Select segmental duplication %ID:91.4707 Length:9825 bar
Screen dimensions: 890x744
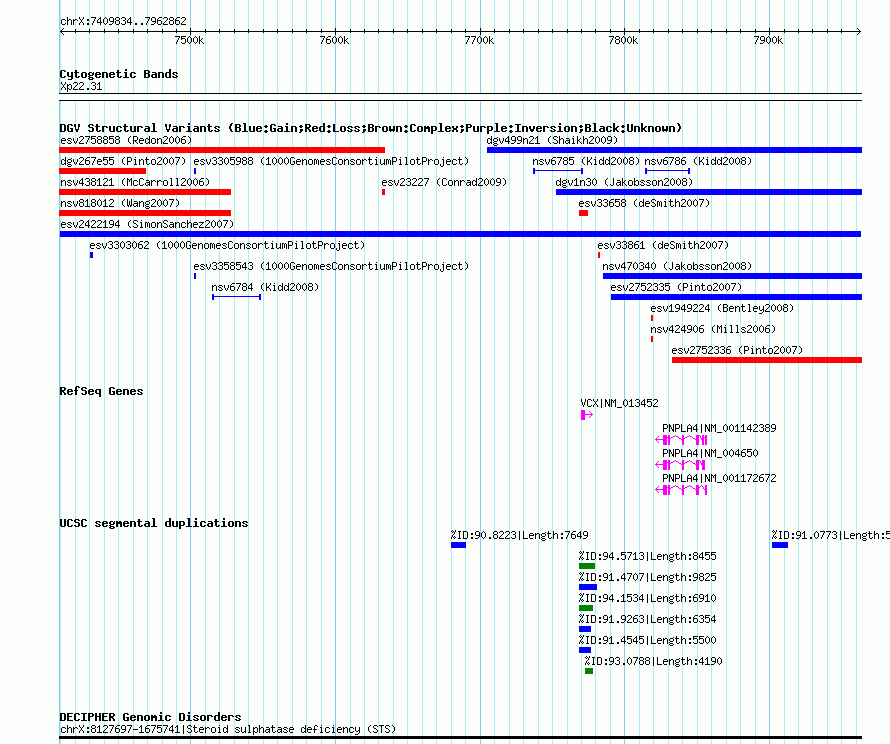point(588,587)
